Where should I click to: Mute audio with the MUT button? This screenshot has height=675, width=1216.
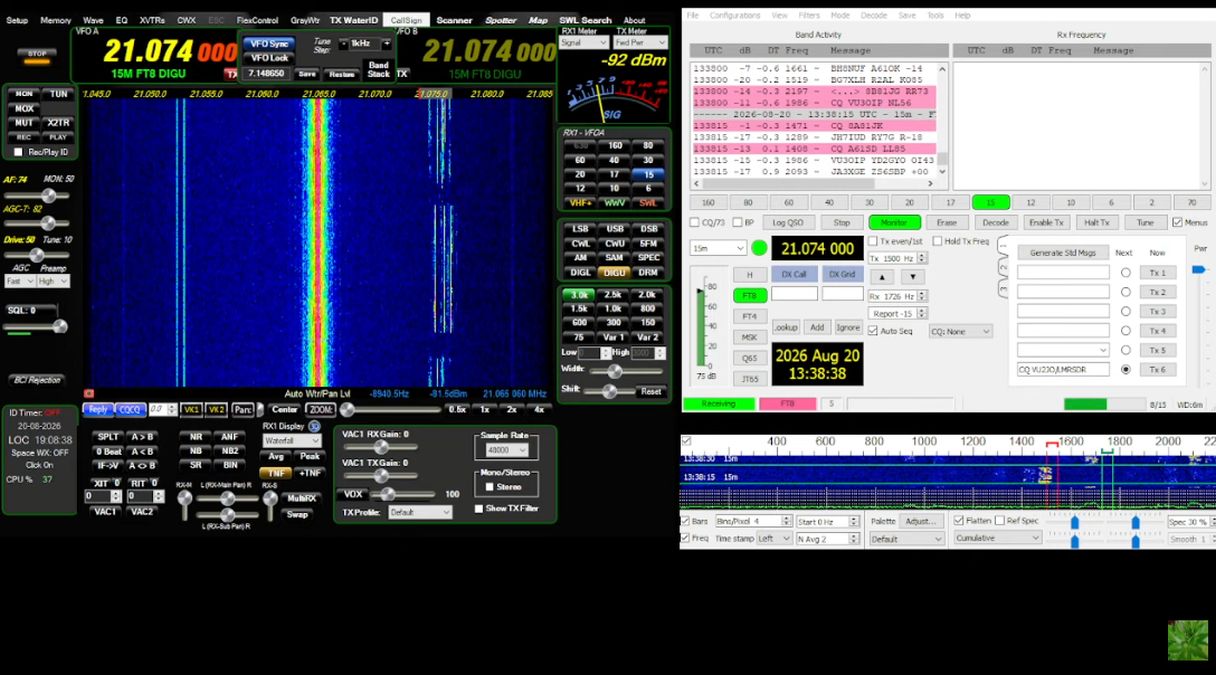pos(24,123)
